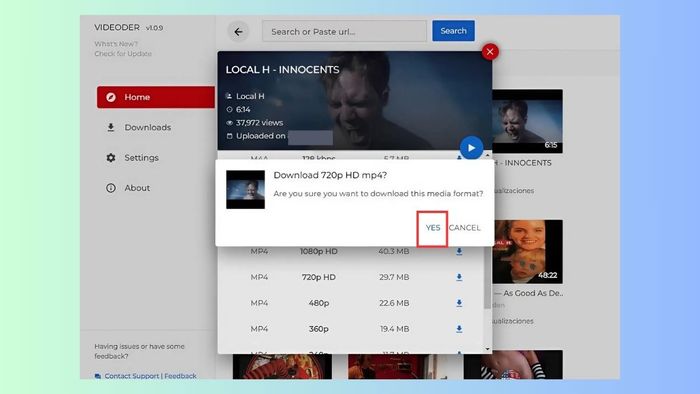Click the '1080p HD' quality label
The height and width of the screenshot is (394, 700).
(x=319, y=251)
